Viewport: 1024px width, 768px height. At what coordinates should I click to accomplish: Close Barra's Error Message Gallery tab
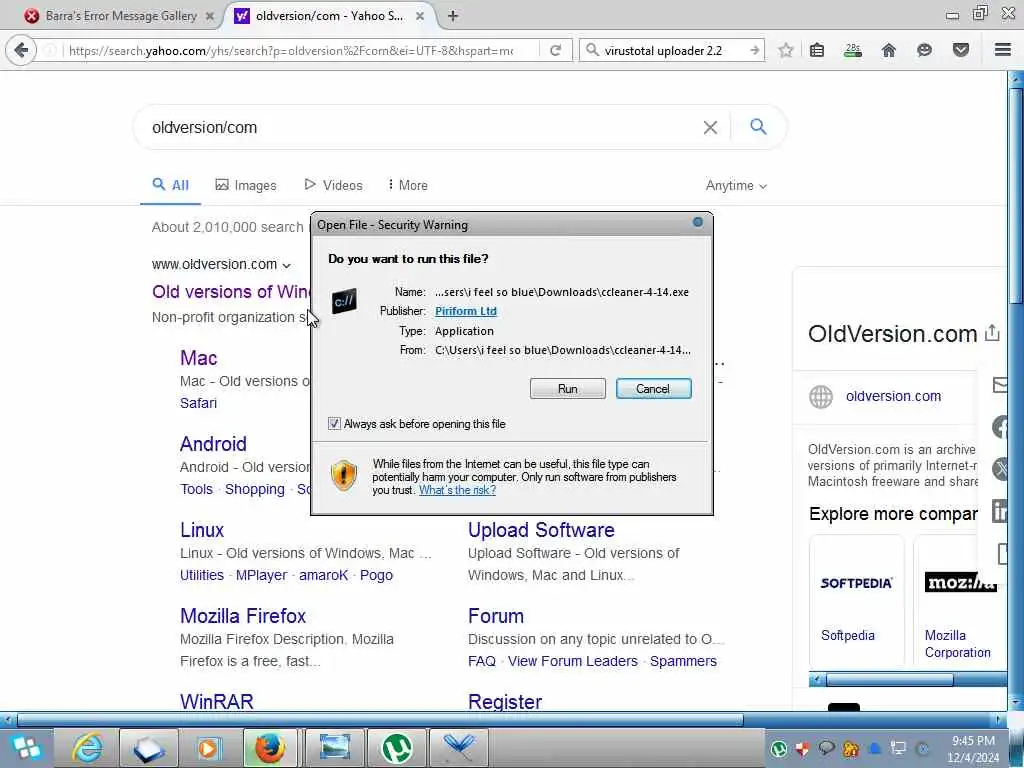coord(210,16)
